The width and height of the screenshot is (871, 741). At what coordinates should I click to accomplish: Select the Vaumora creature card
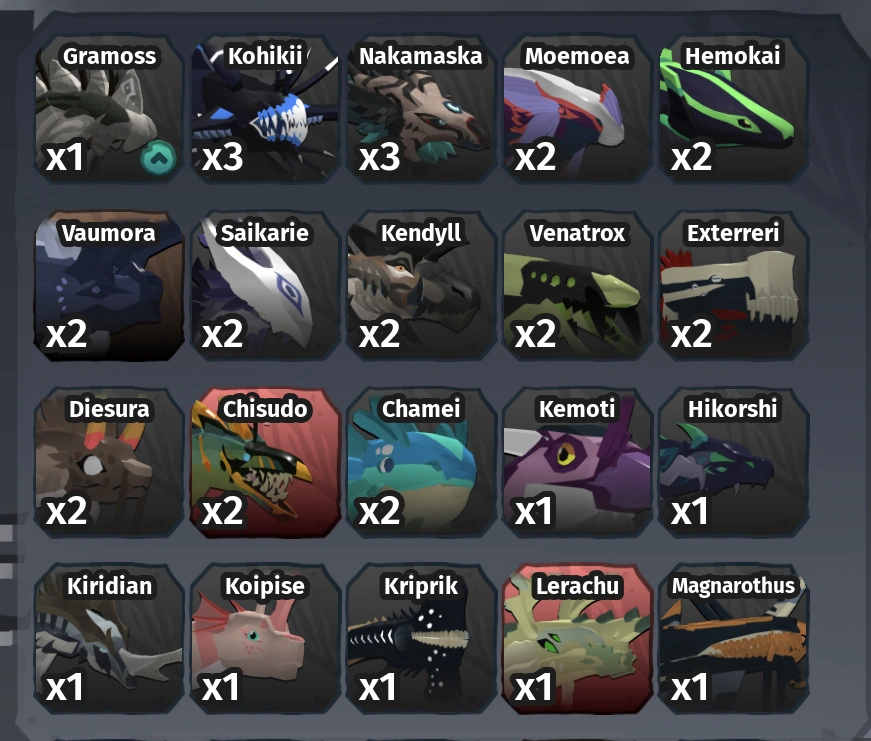click(x=109, y=286)
